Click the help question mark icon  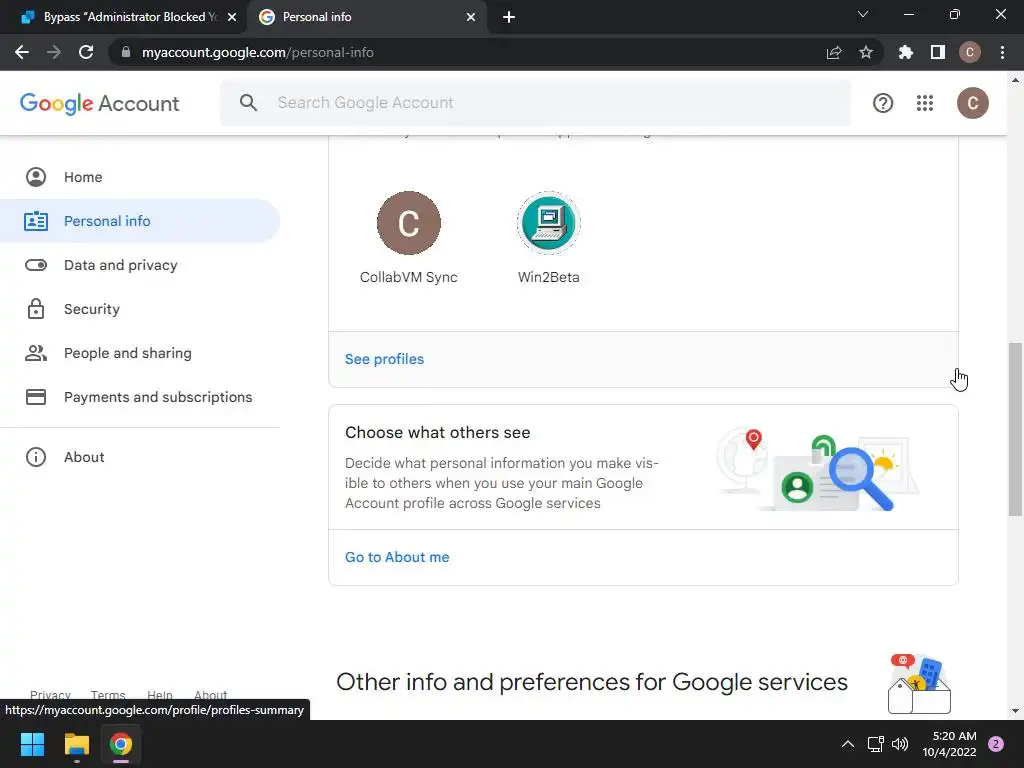click(883, 103)
